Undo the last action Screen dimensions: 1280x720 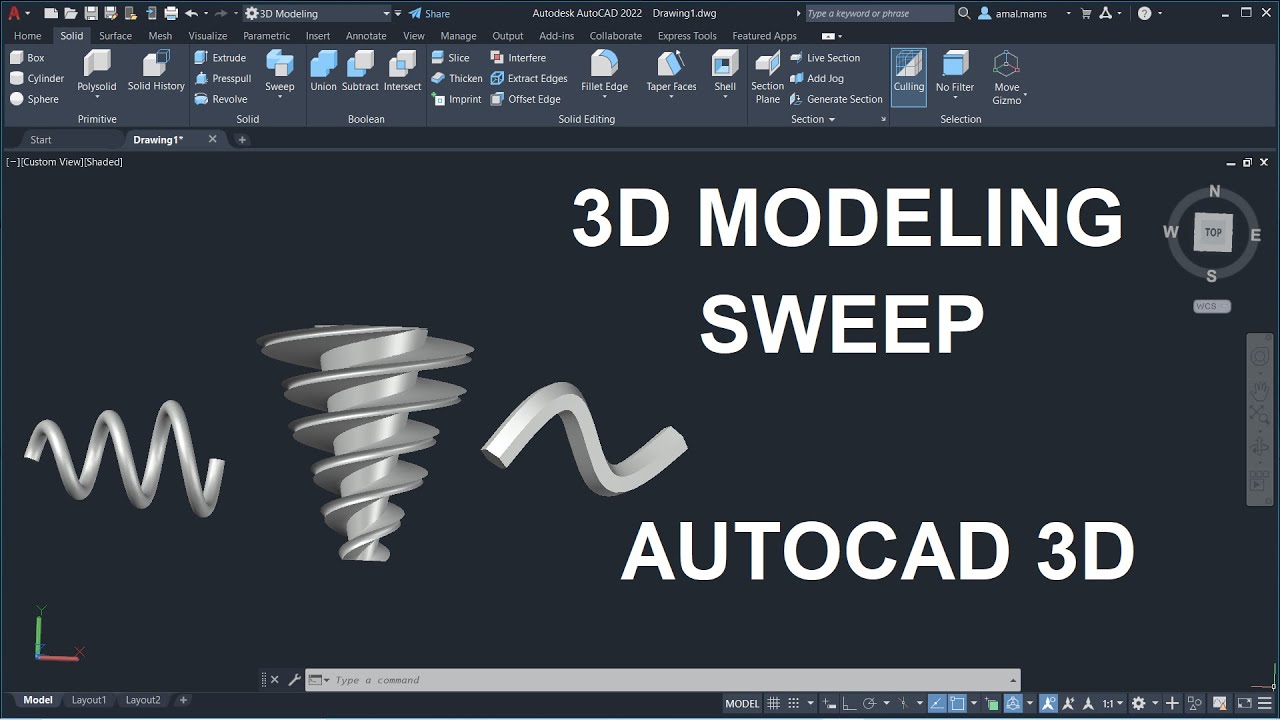[x=191, y=13]
